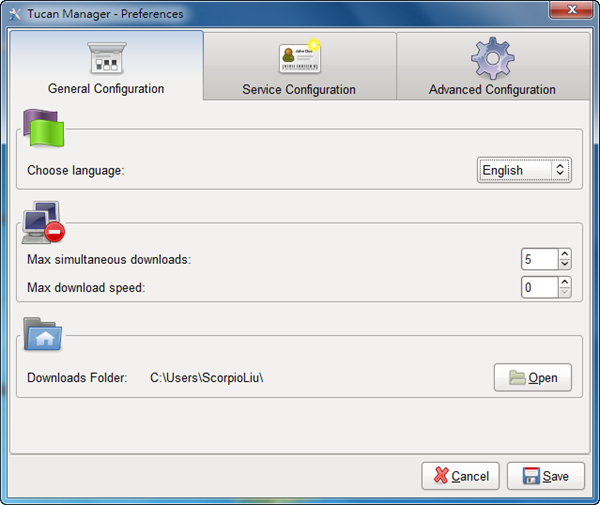The width and height of the screenshot is (600, 505).
Task: Click the Advanced Configuration gear icon
Action: (493, 58)
